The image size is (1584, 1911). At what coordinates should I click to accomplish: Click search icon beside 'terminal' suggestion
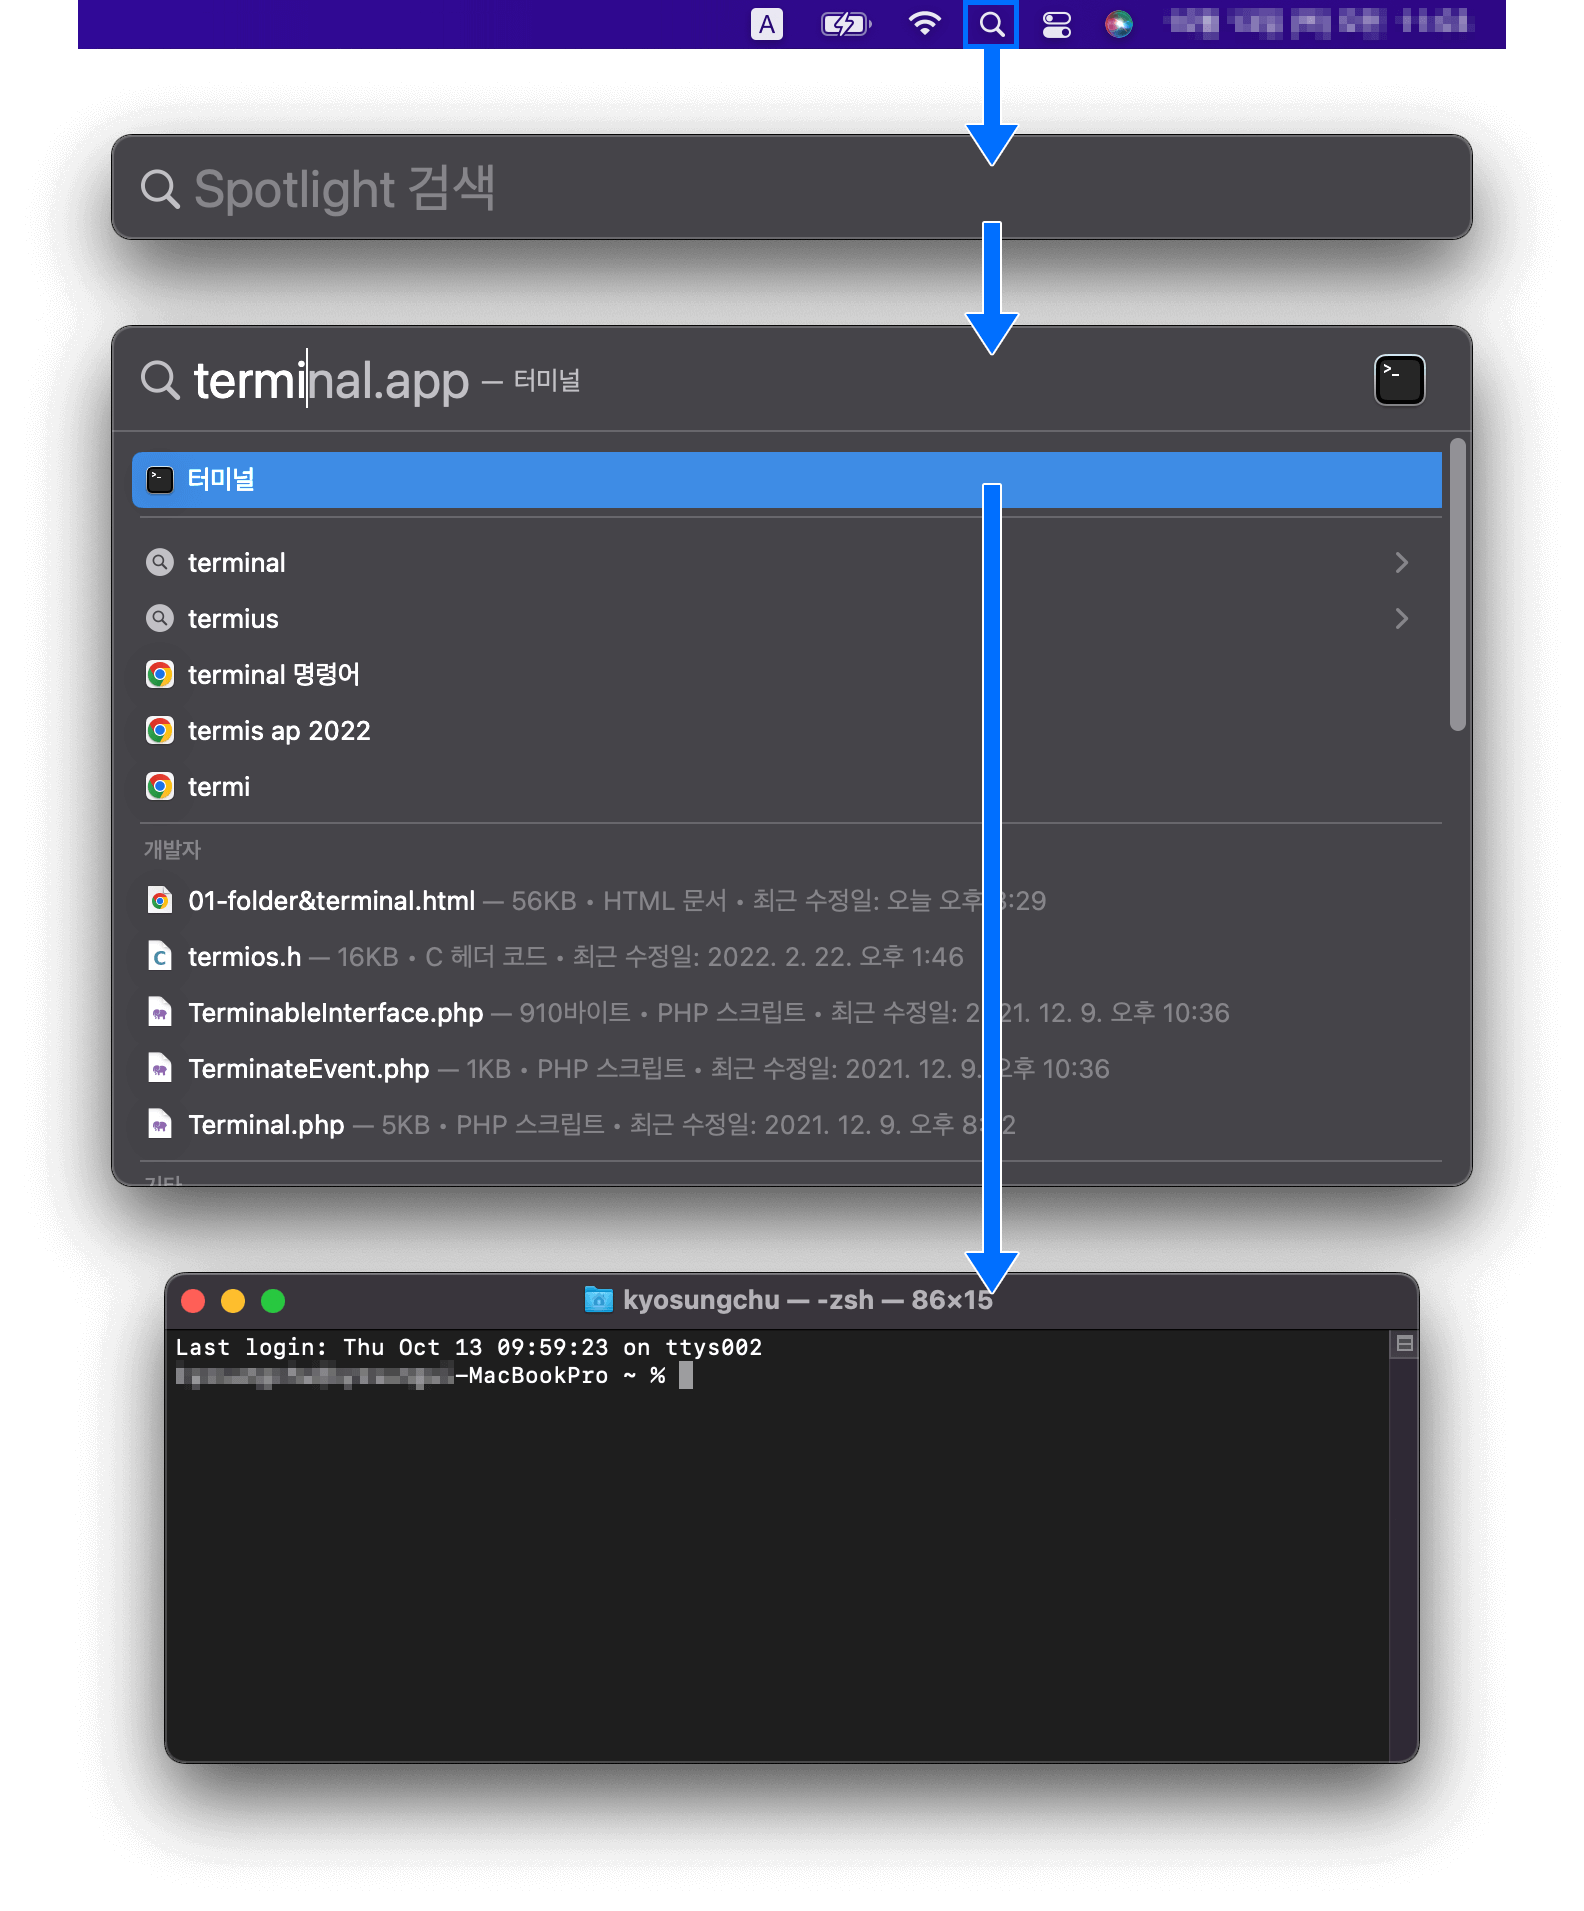pos(160,563)
